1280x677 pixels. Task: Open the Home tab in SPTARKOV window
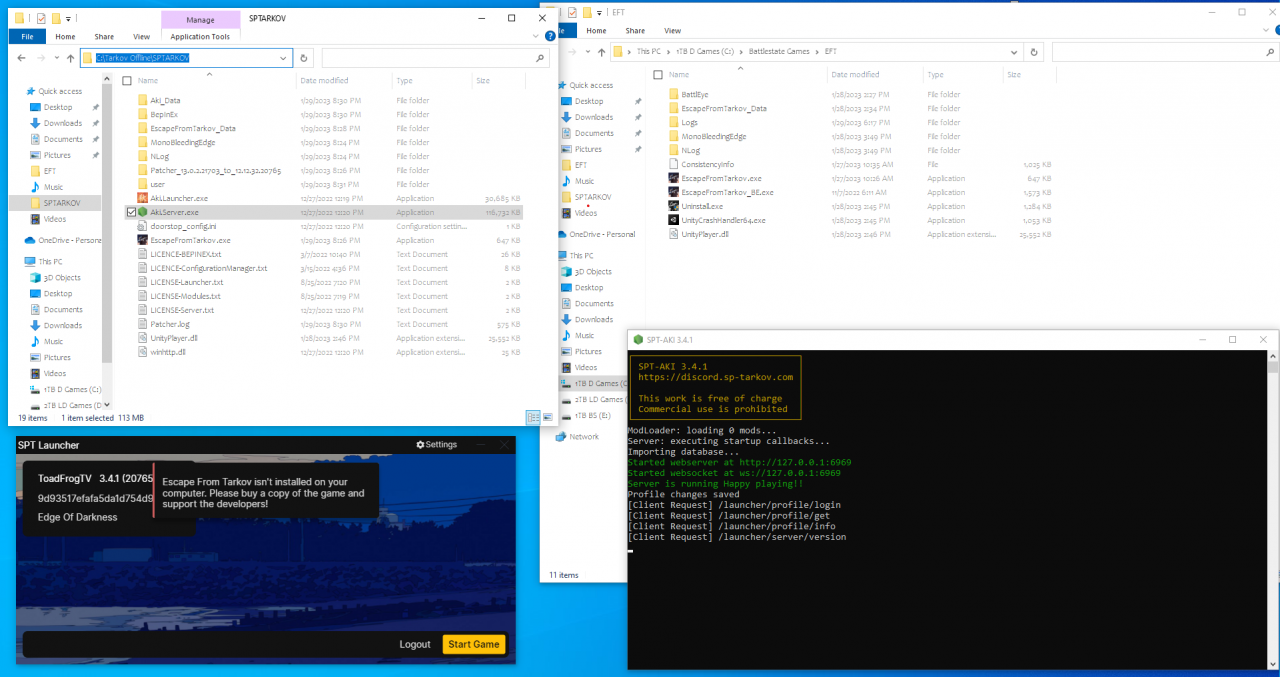[x=65, y=36]
